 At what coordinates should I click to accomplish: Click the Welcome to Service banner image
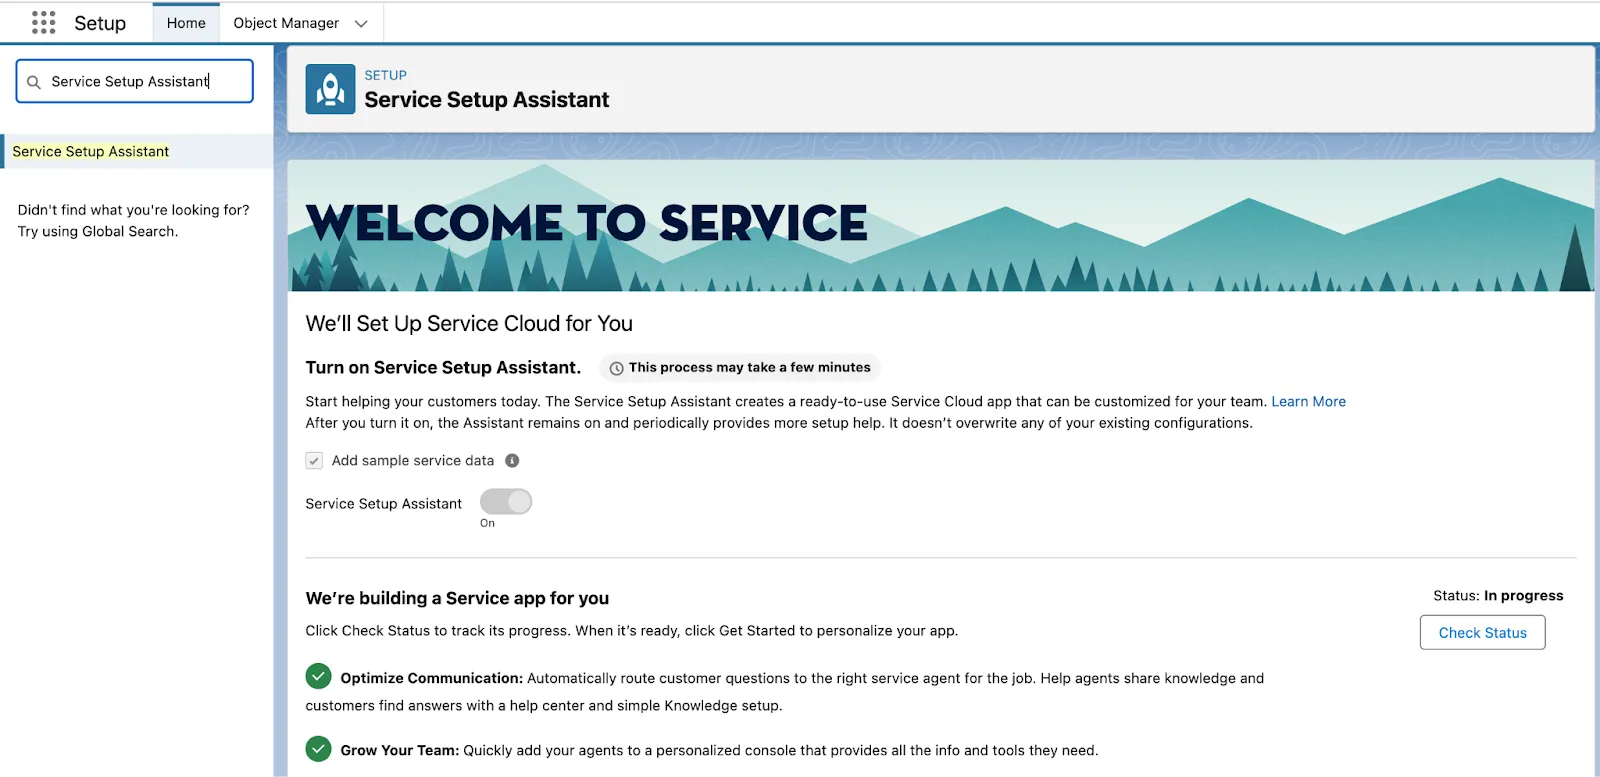point(941,226)
